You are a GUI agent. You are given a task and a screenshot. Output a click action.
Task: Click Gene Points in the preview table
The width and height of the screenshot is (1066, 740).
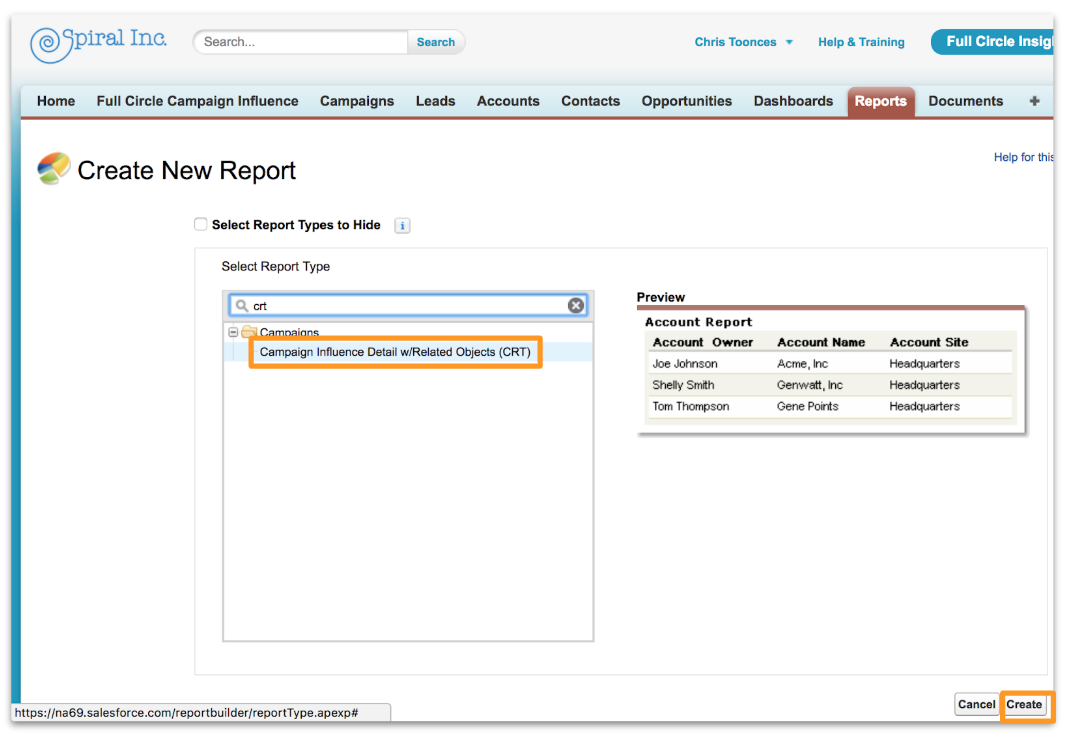[808, 407]
